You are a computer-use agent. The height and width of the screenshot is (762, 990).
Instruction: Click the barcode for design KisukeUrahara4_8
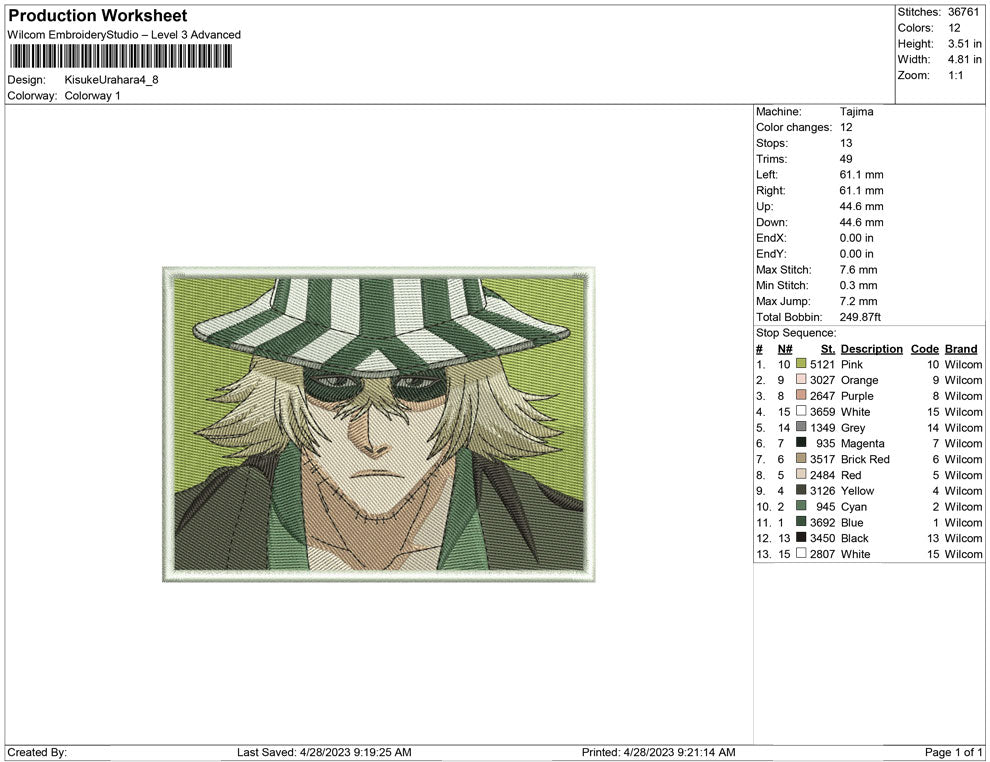pos(120,56)
